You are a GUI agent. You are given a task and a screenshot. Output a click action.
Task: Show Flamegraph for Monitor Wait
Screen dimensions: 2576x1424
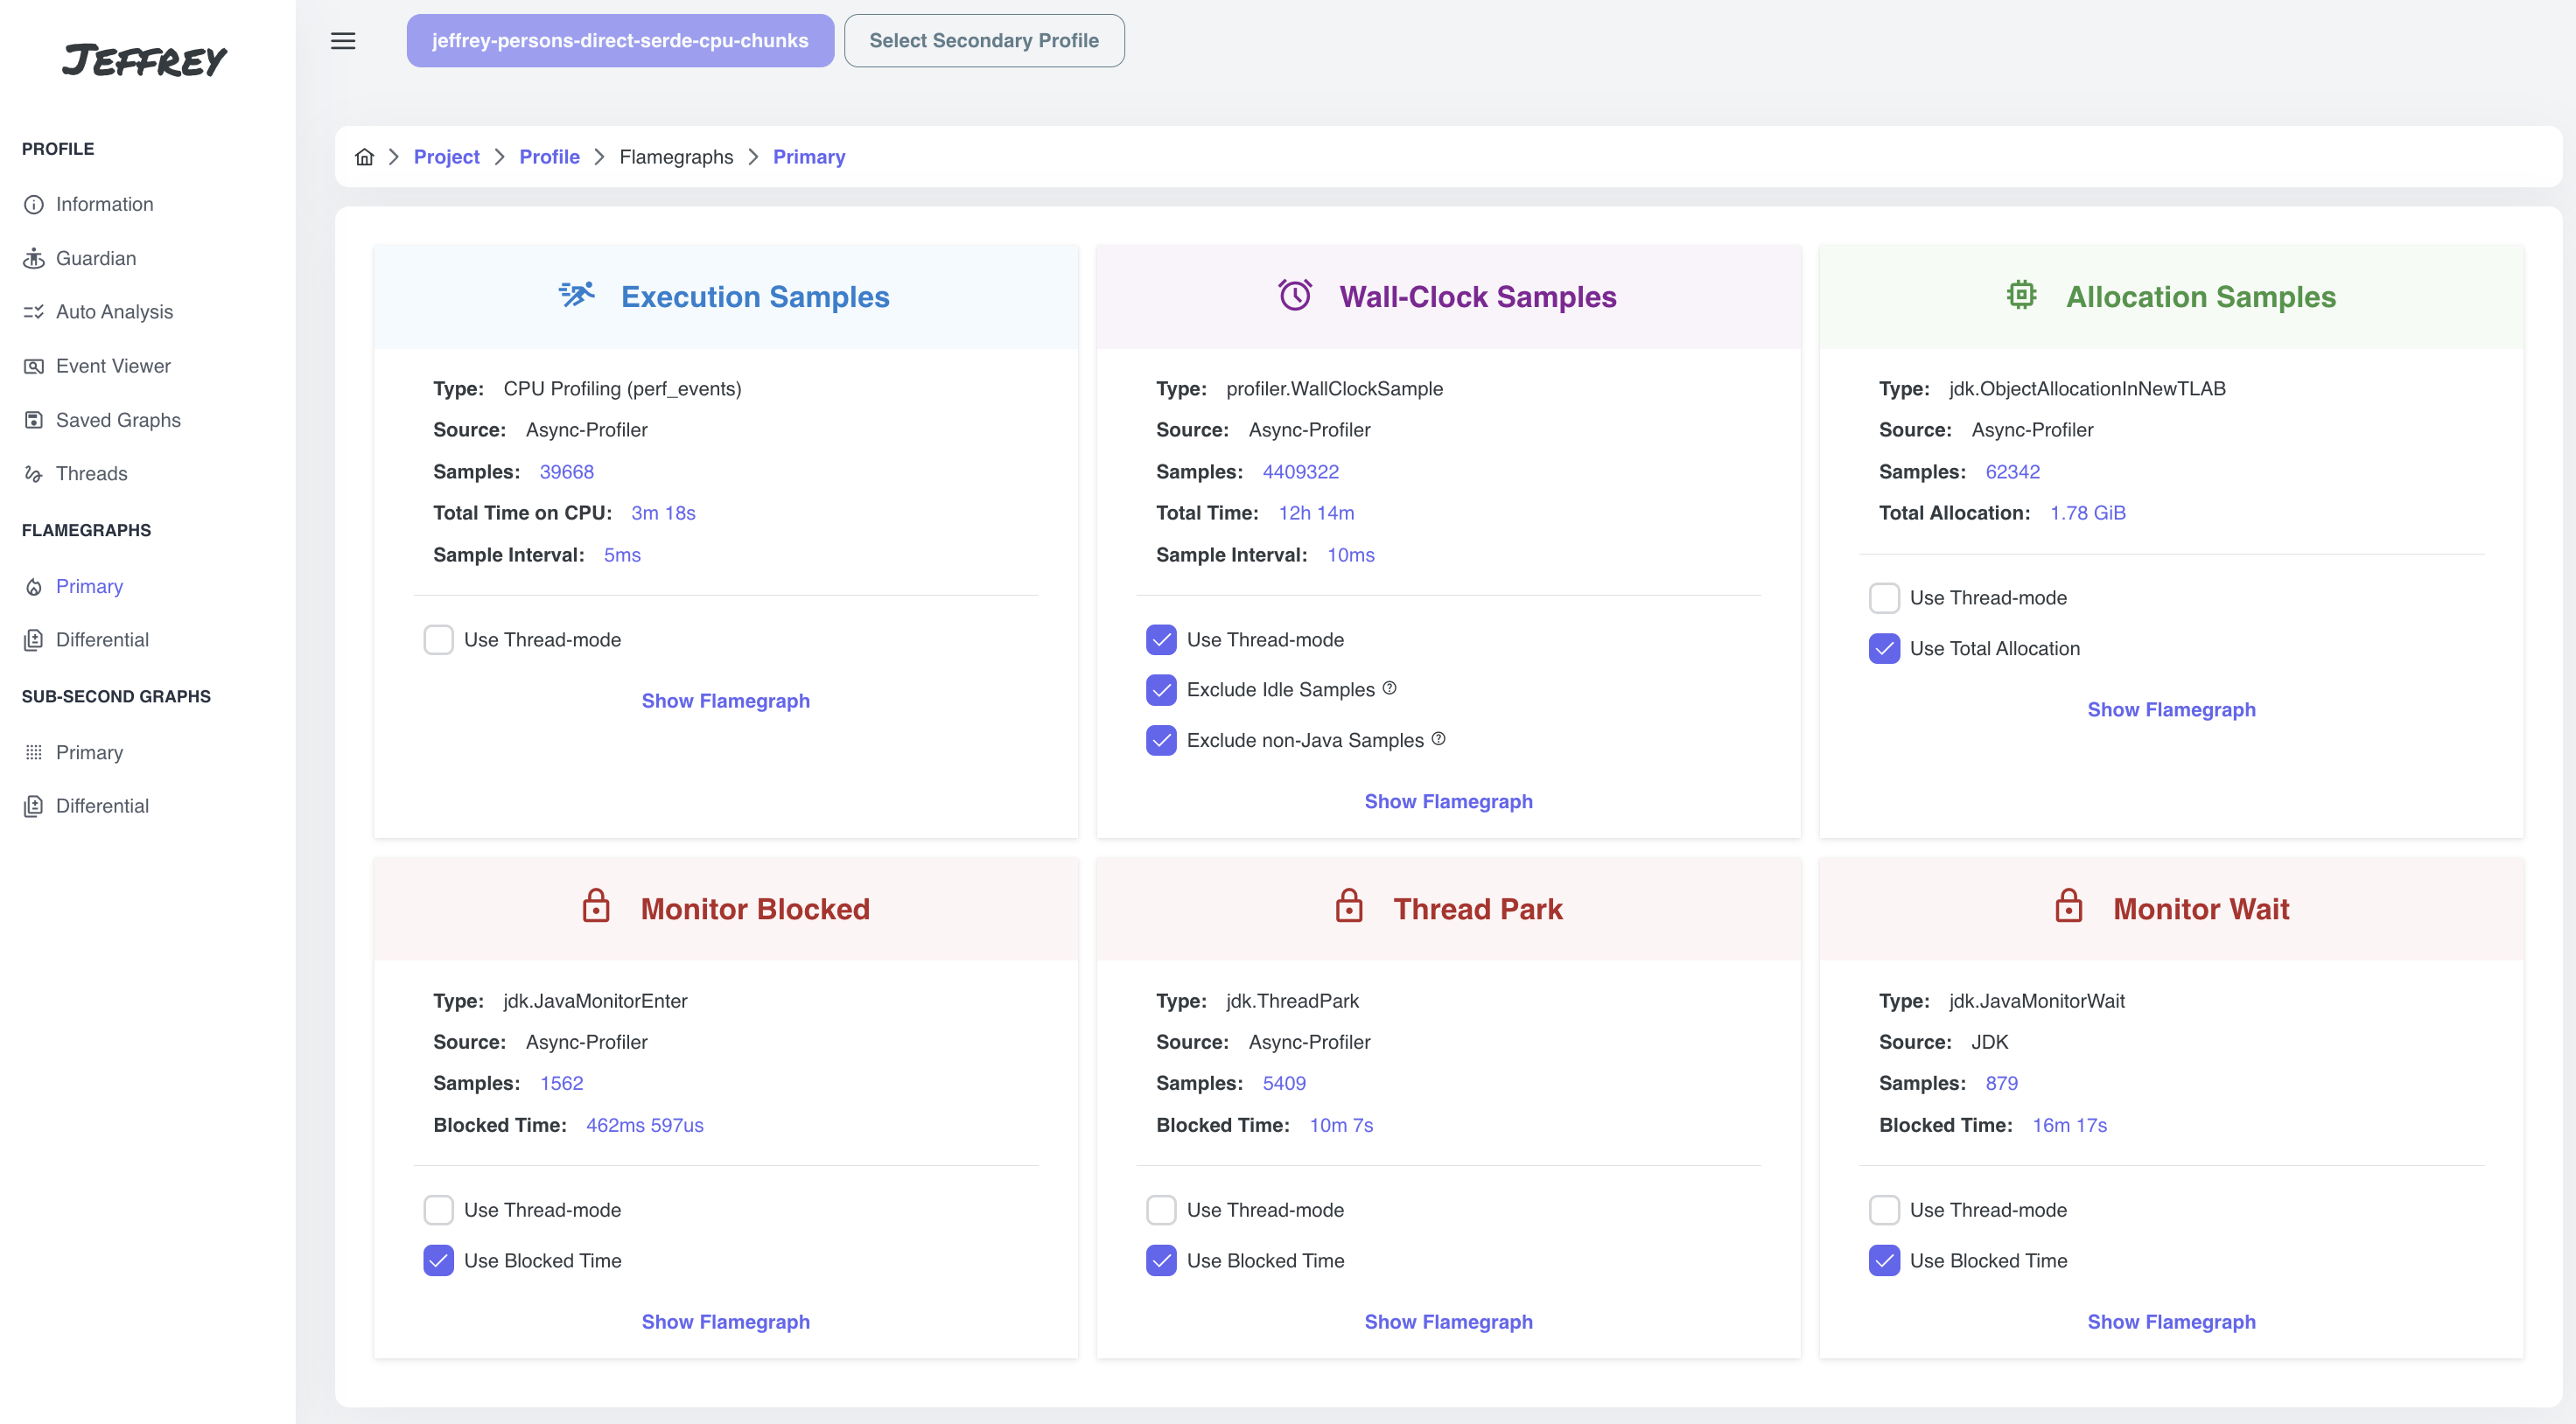tap(2171, 1322)
